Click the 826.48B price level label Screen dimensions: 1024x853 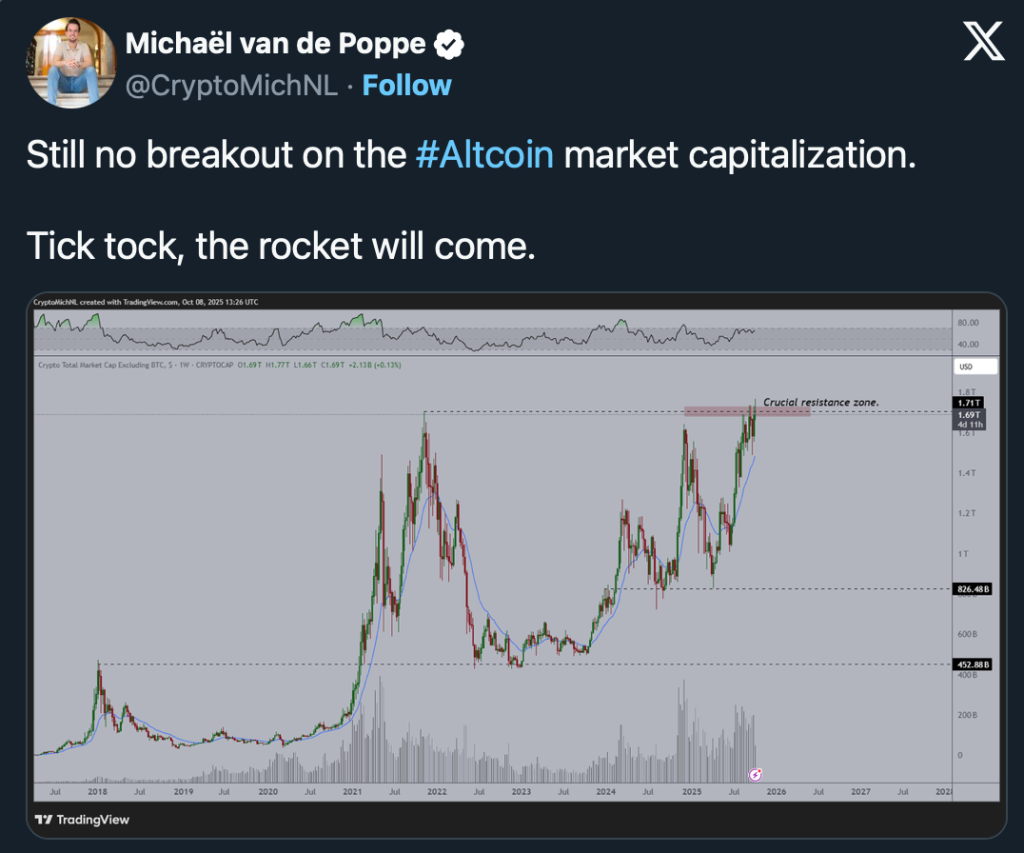pos(969,590)
